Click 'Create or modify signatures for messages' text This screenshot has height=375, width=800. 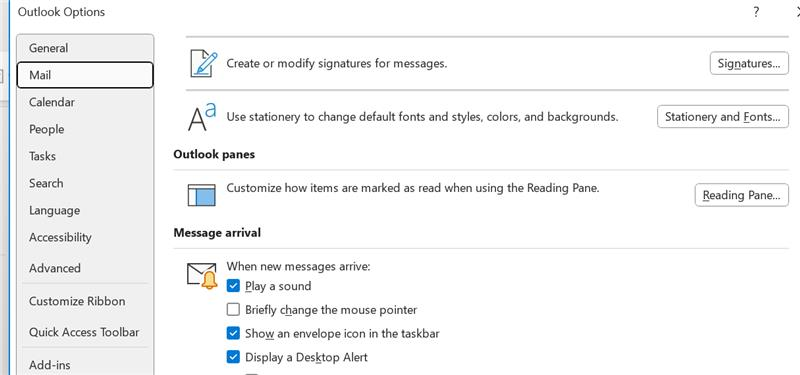337,64
